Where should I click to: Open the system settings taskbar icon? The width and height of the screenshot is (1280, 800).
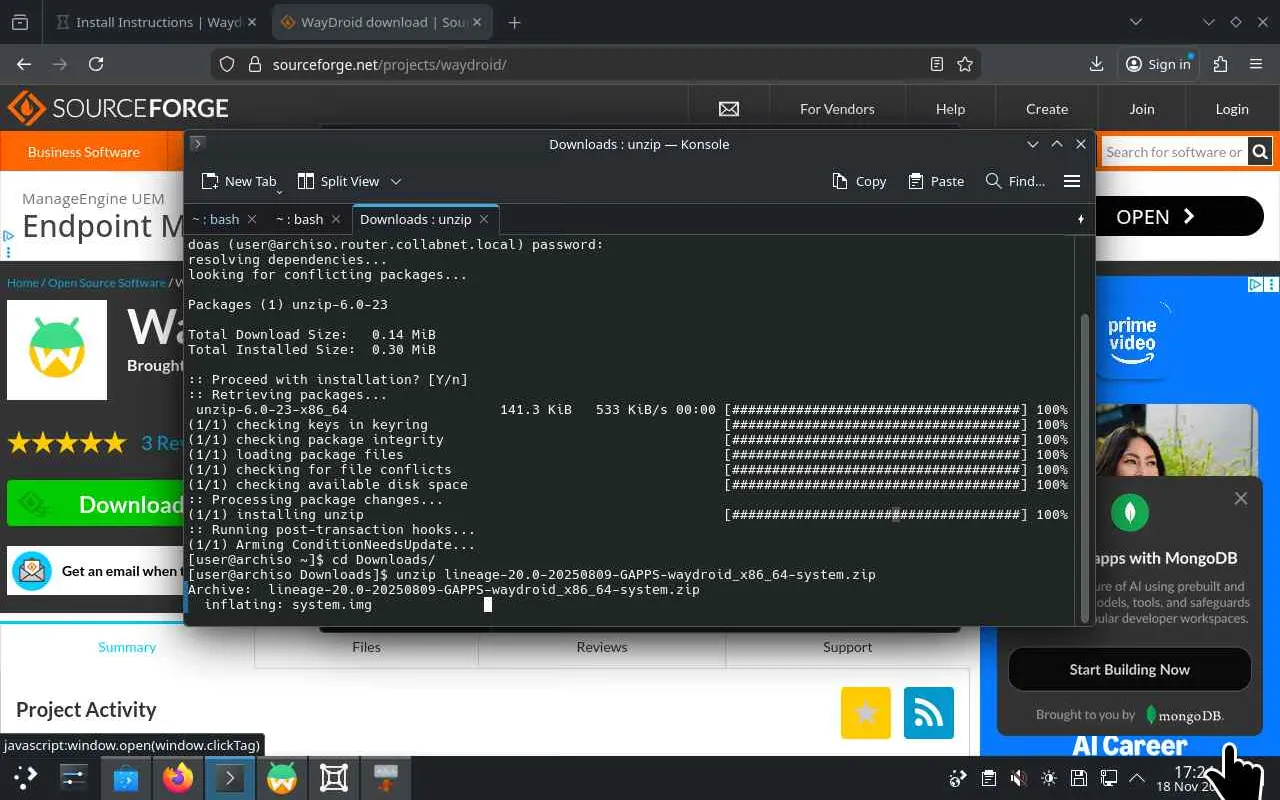point(74,777)
